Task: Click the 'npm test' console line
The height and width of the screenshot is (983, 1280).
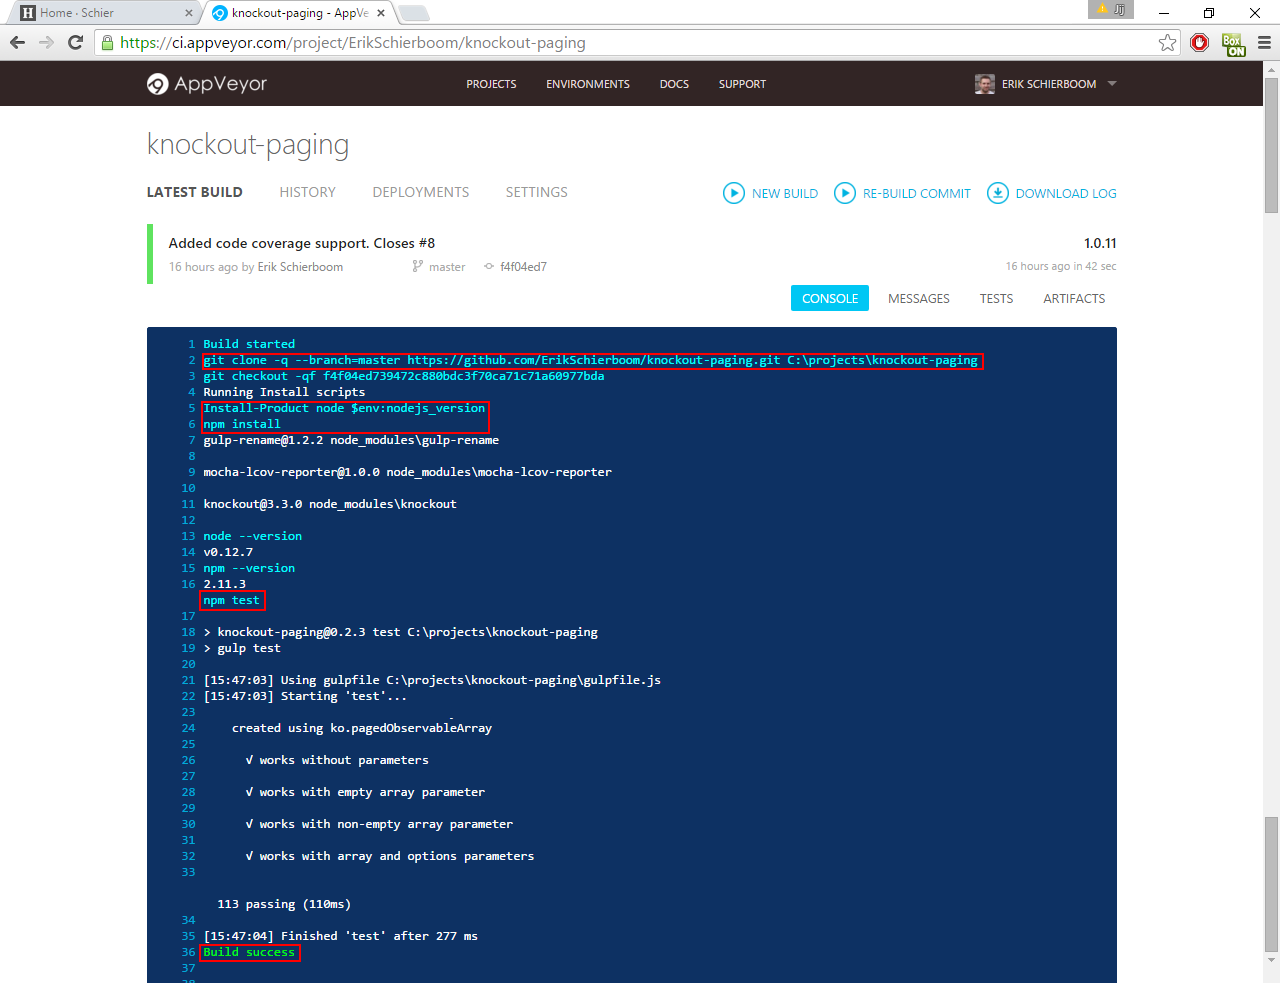Action: 231,600
